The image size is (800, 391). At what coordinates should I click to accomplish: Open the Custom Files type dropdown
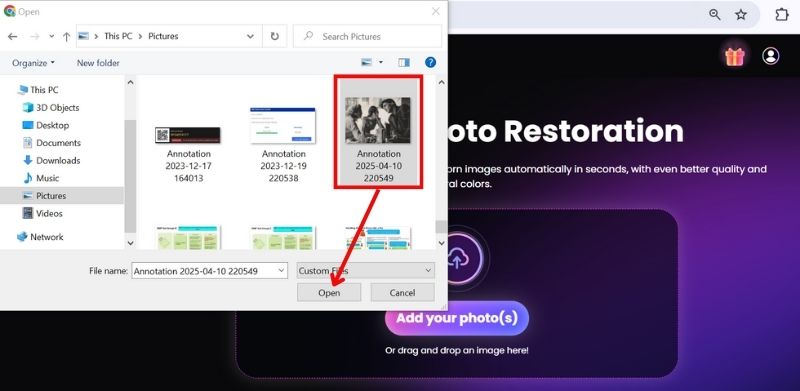pos(365,271)
